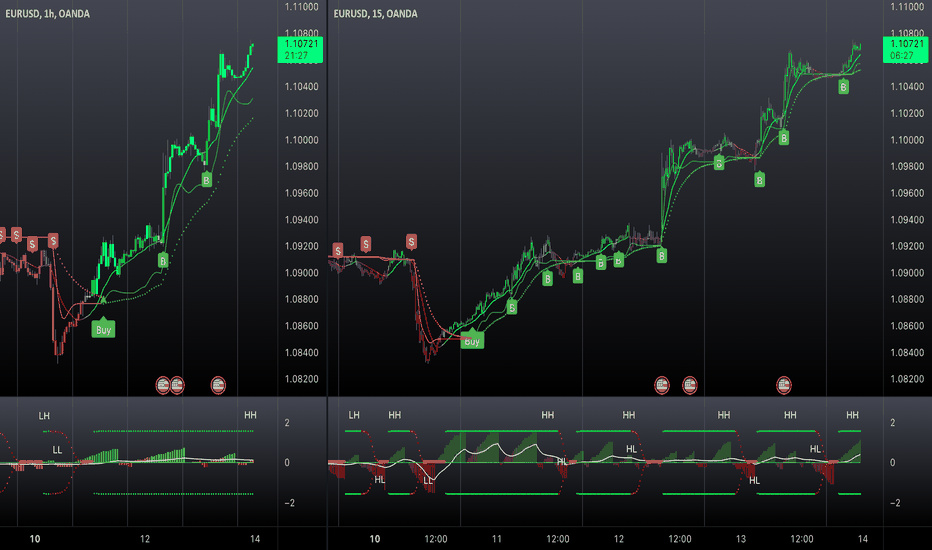This screenshot has width=932, height=550.
Task: Click the 1.10000 level on 1h price axis
Action: pos(301,140)
